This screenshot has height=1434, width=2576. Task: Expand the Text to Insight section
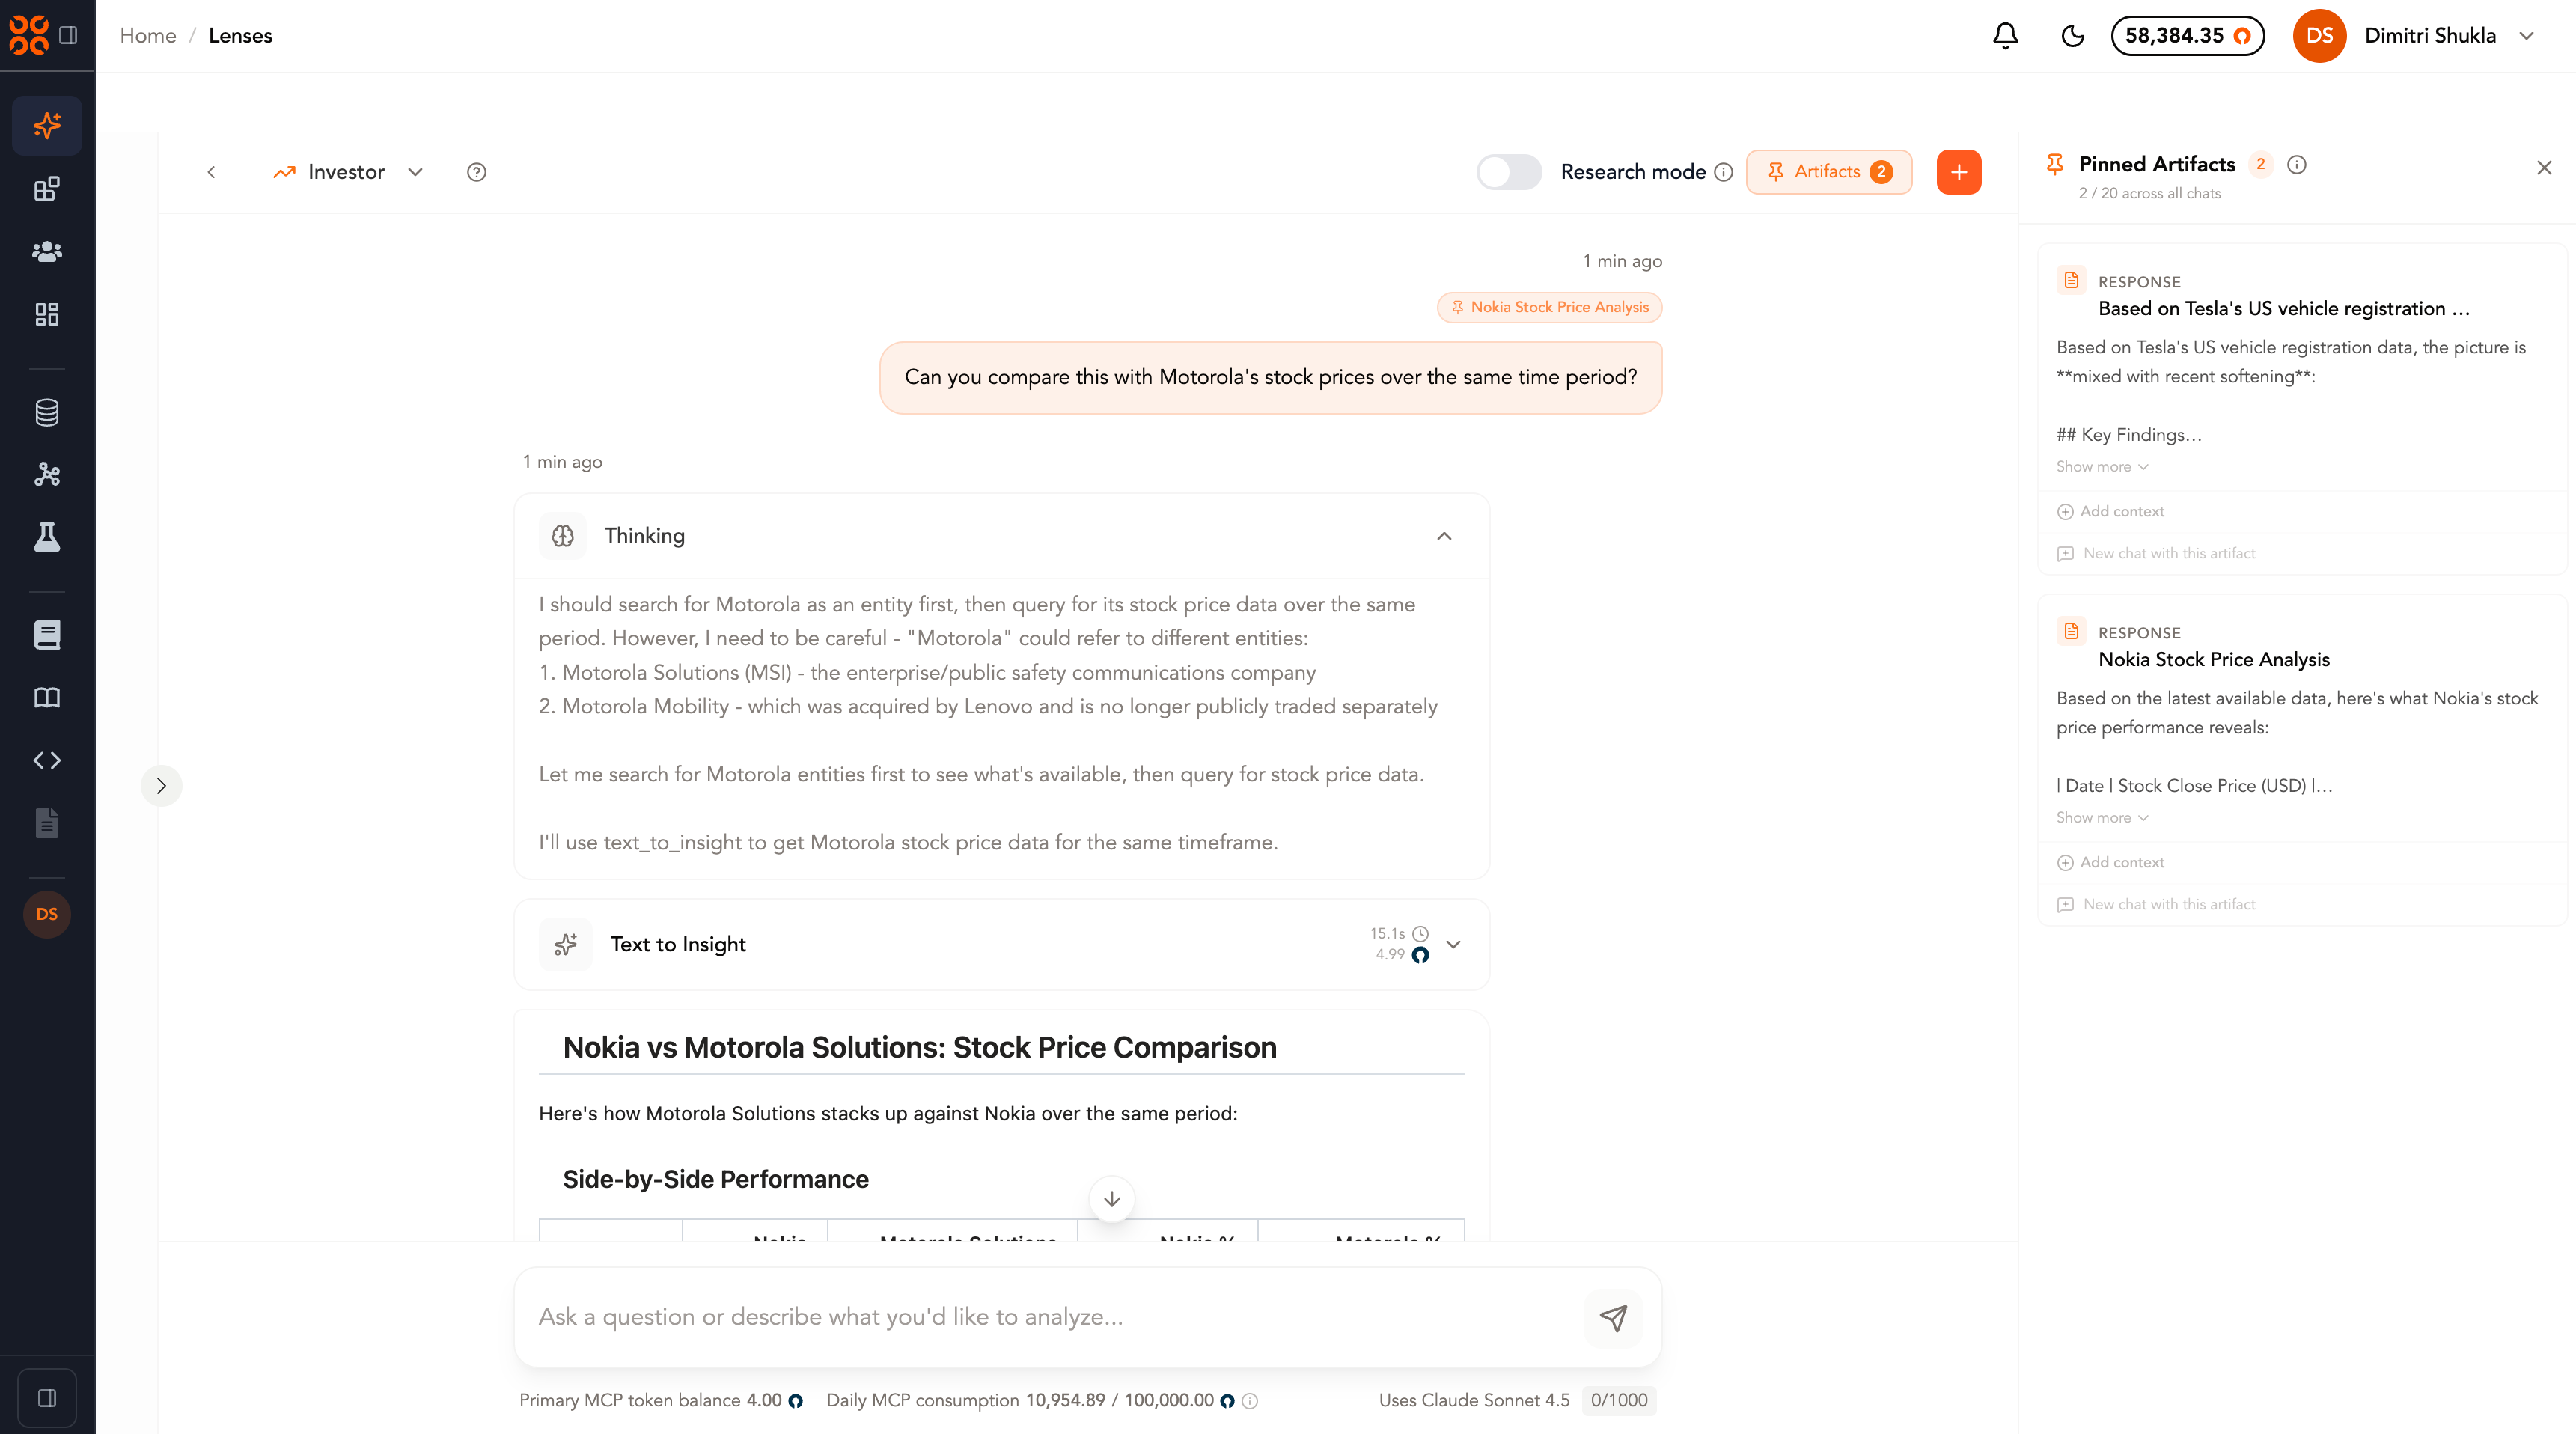pyautogui.click(x=1454, y=944)
